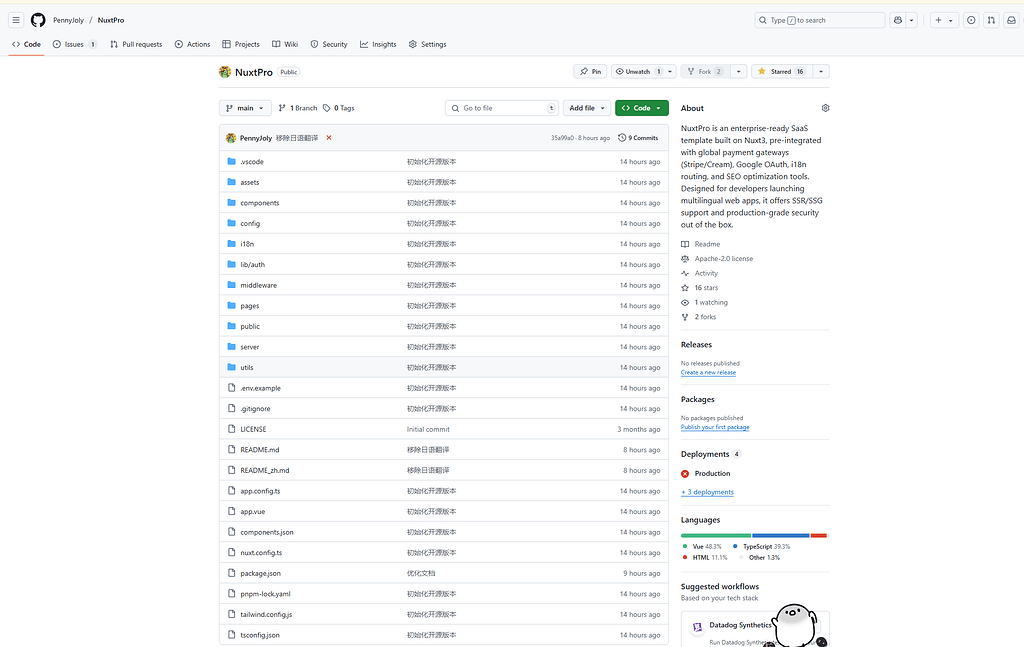Switch to the Pull requests tab

[136, 44]
